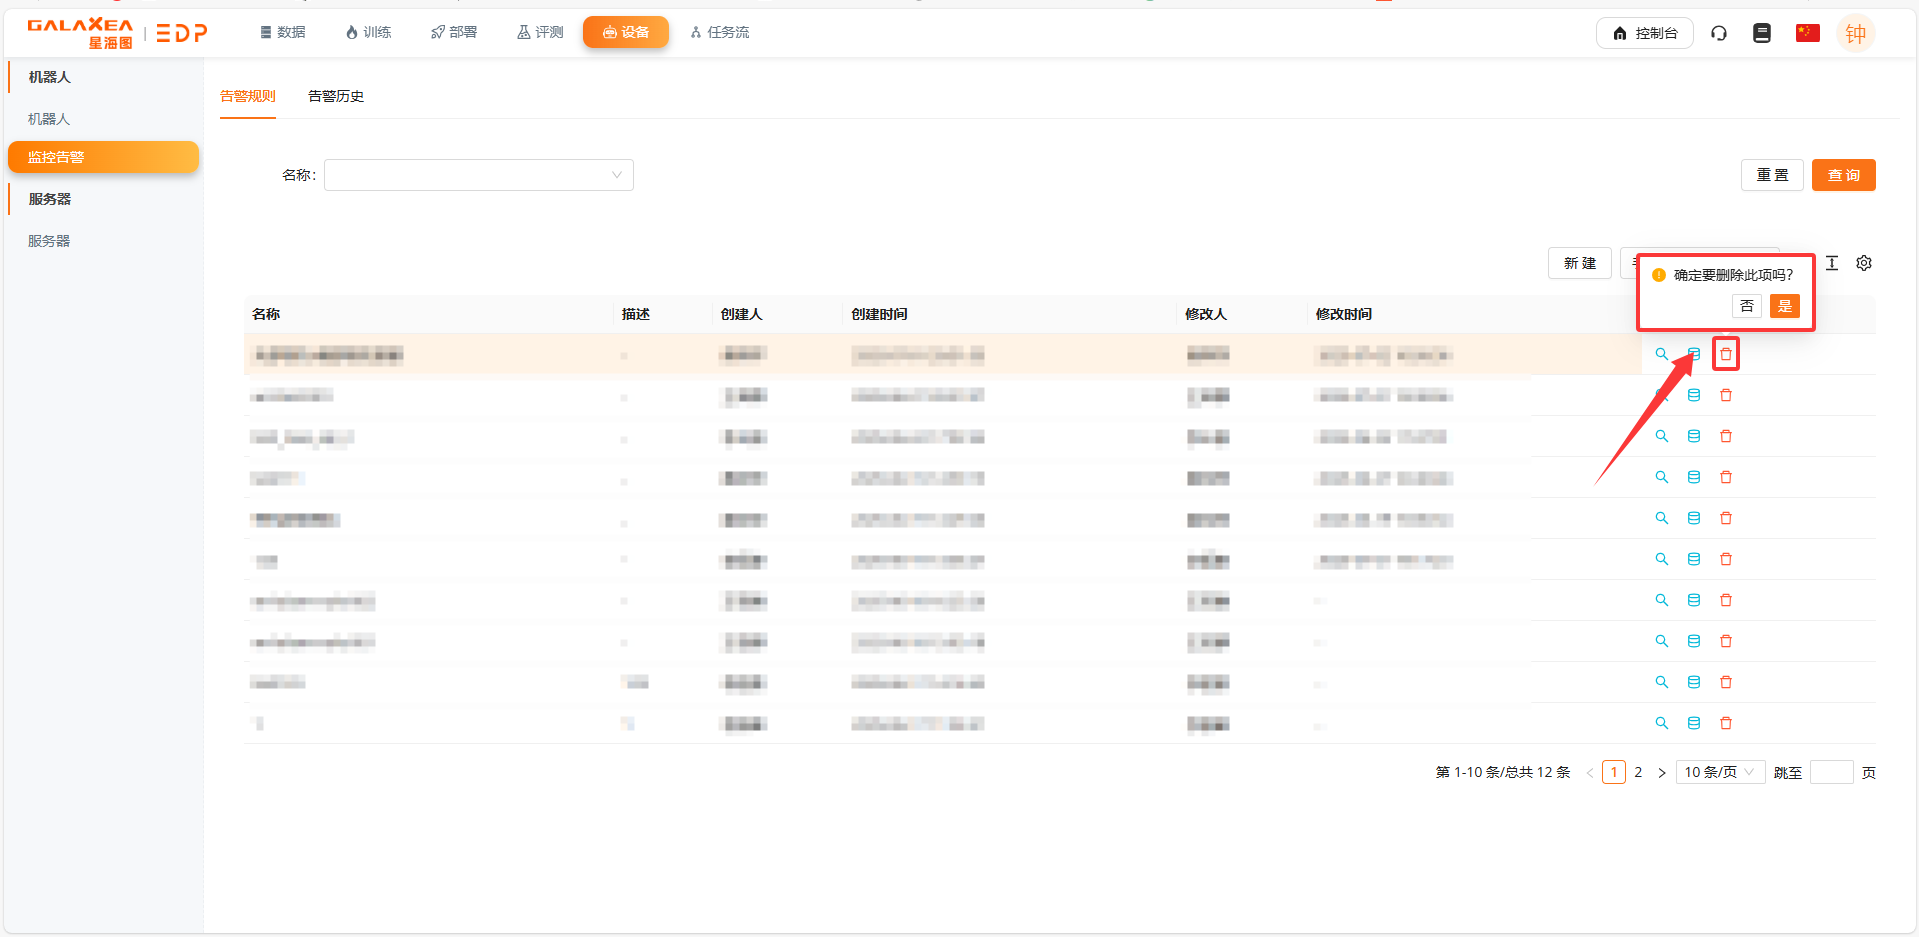
Task: Click the headset support icon in header
Action: pyautogui.click(x=1719, y=33)
